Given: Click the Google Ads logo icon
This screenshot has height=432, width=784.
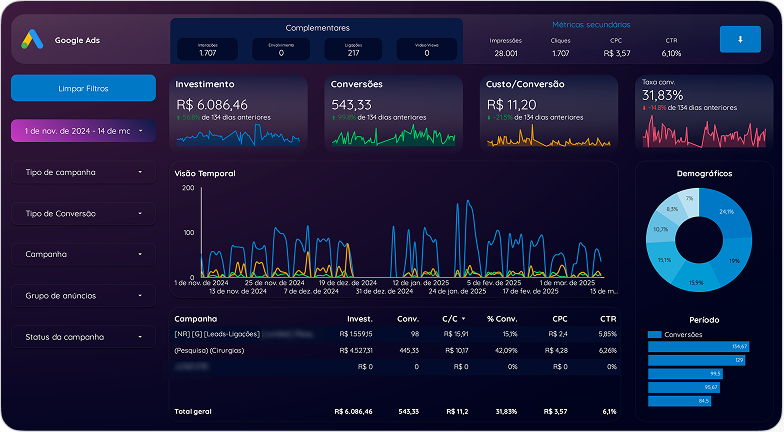Looking at the screenshot, I should (33, 40).
